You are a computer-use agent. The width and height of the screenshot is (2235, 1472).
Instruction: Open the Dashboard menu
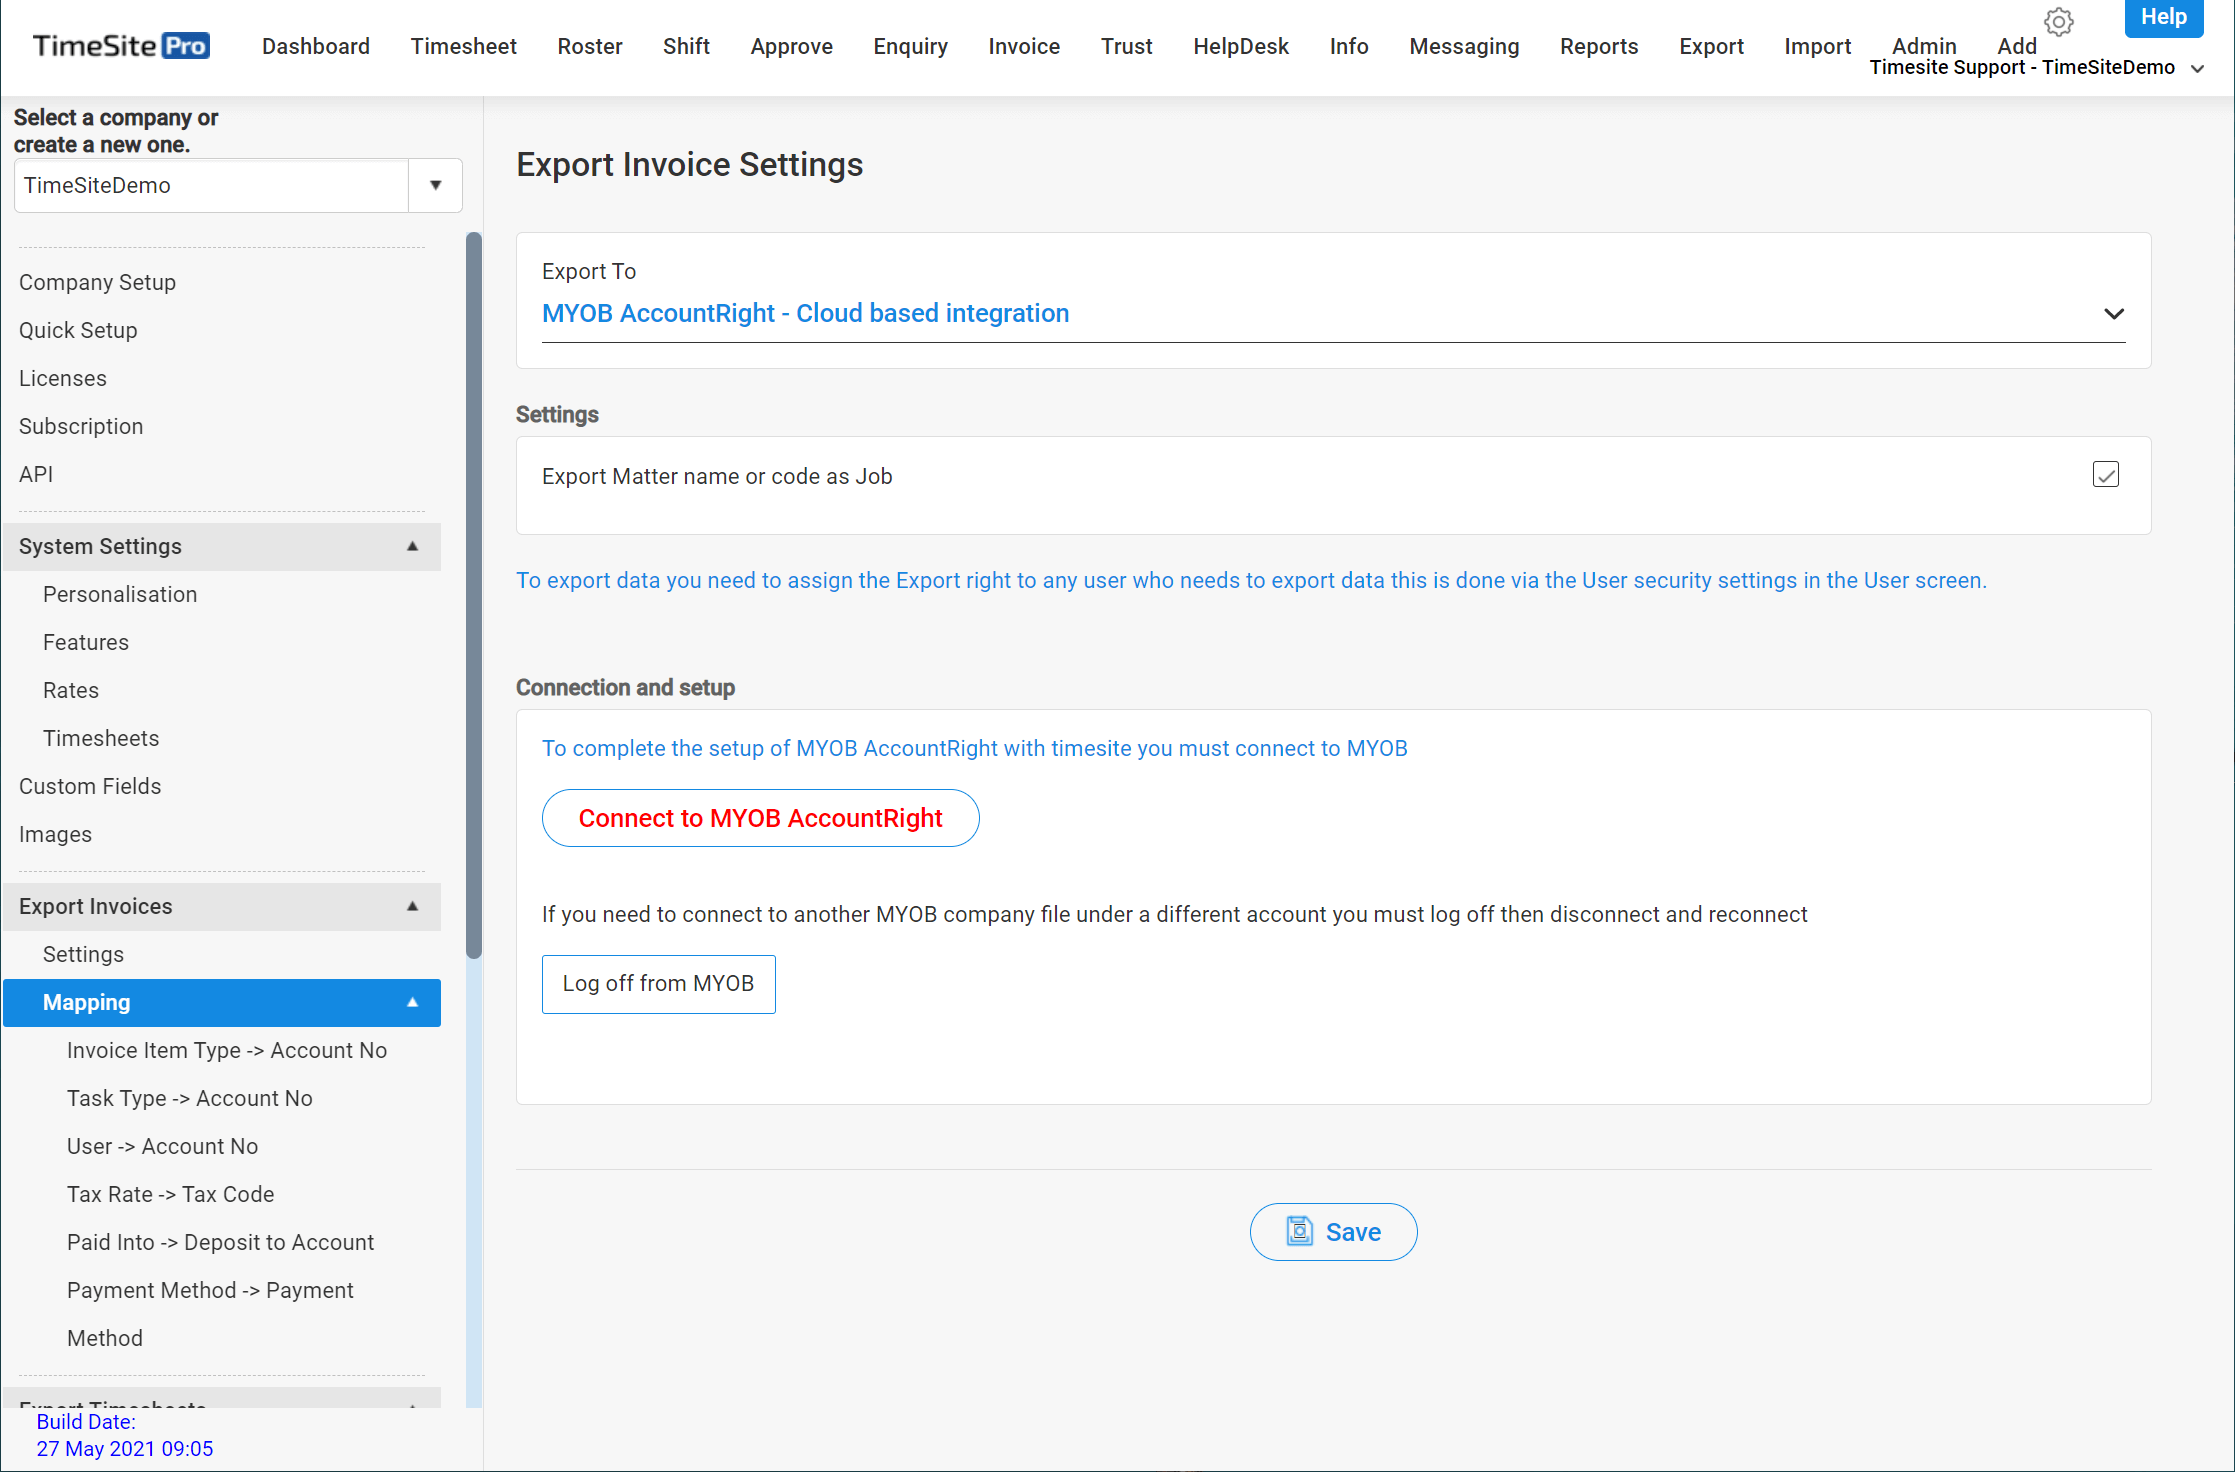tap(316, 46)
